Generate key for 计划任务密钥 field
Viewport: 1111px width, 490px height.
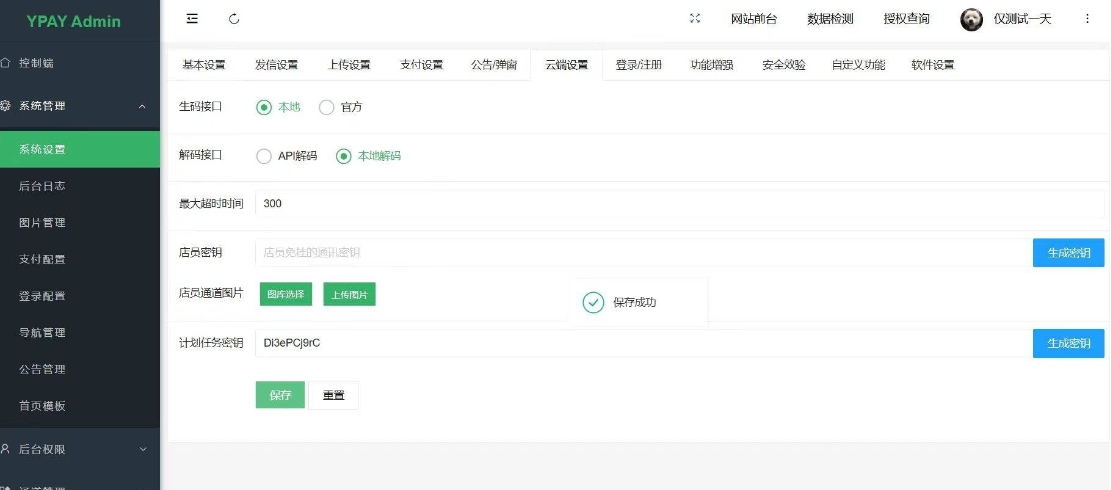click(1068, 343)
